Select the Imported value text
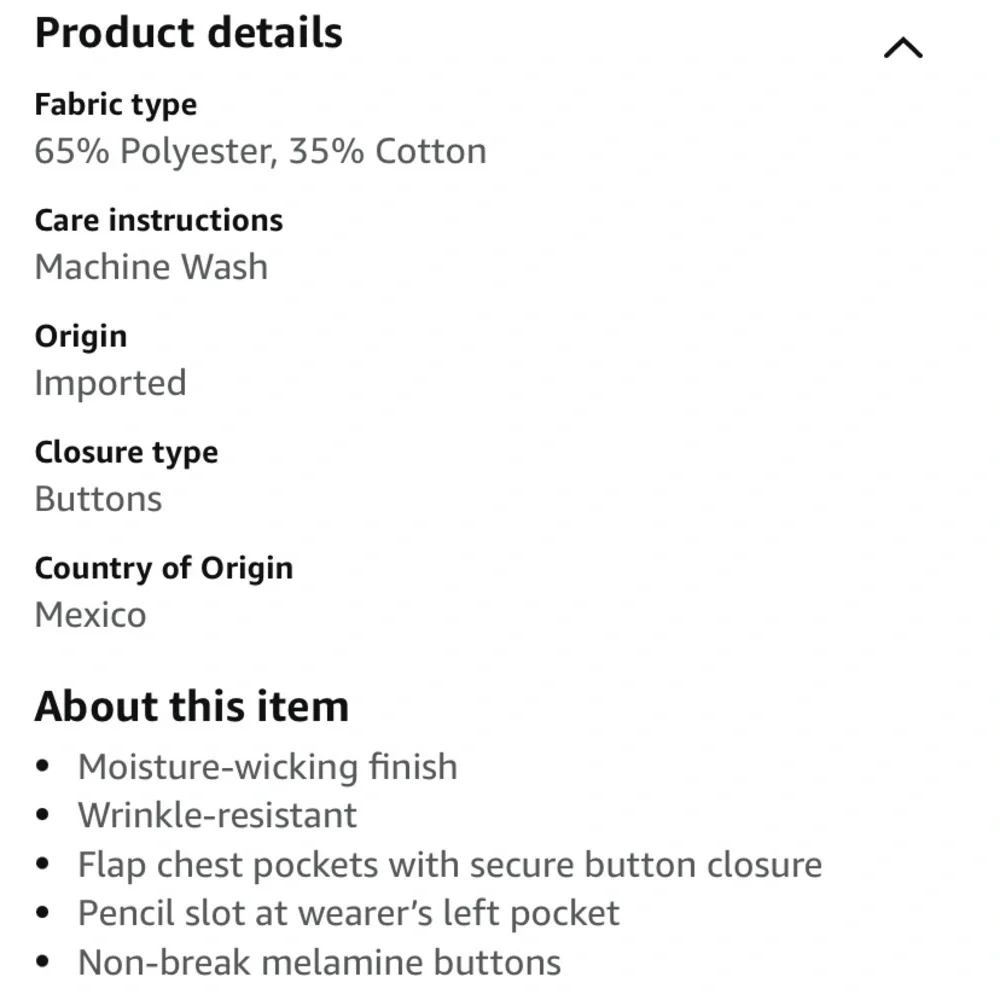This screenshot has width=1000, height=1000. pyautogui.click(x=110, y=383)
